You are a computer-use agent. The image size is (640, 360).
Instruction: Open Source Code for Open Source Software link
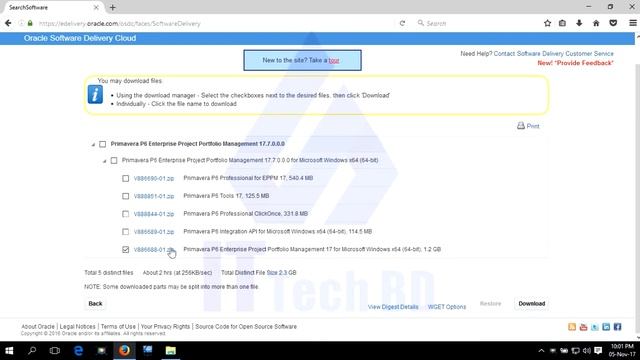246,327
